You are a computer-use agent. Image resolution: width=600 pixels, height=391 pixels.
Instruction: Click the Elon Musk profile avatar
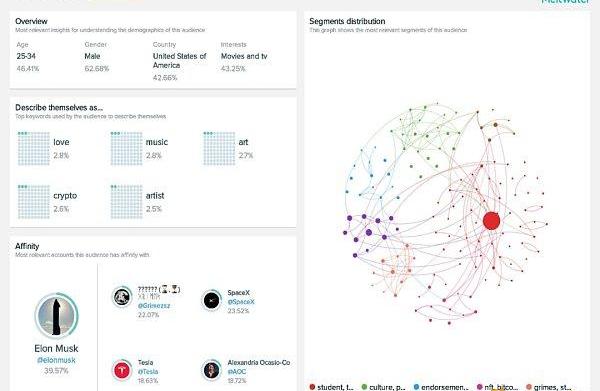tap(56, 316)
